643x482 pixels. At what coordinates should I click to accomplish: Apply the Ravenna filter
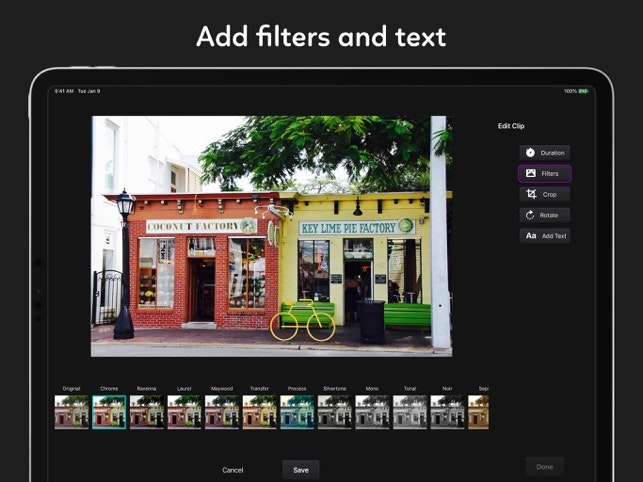tap(147, 411)
